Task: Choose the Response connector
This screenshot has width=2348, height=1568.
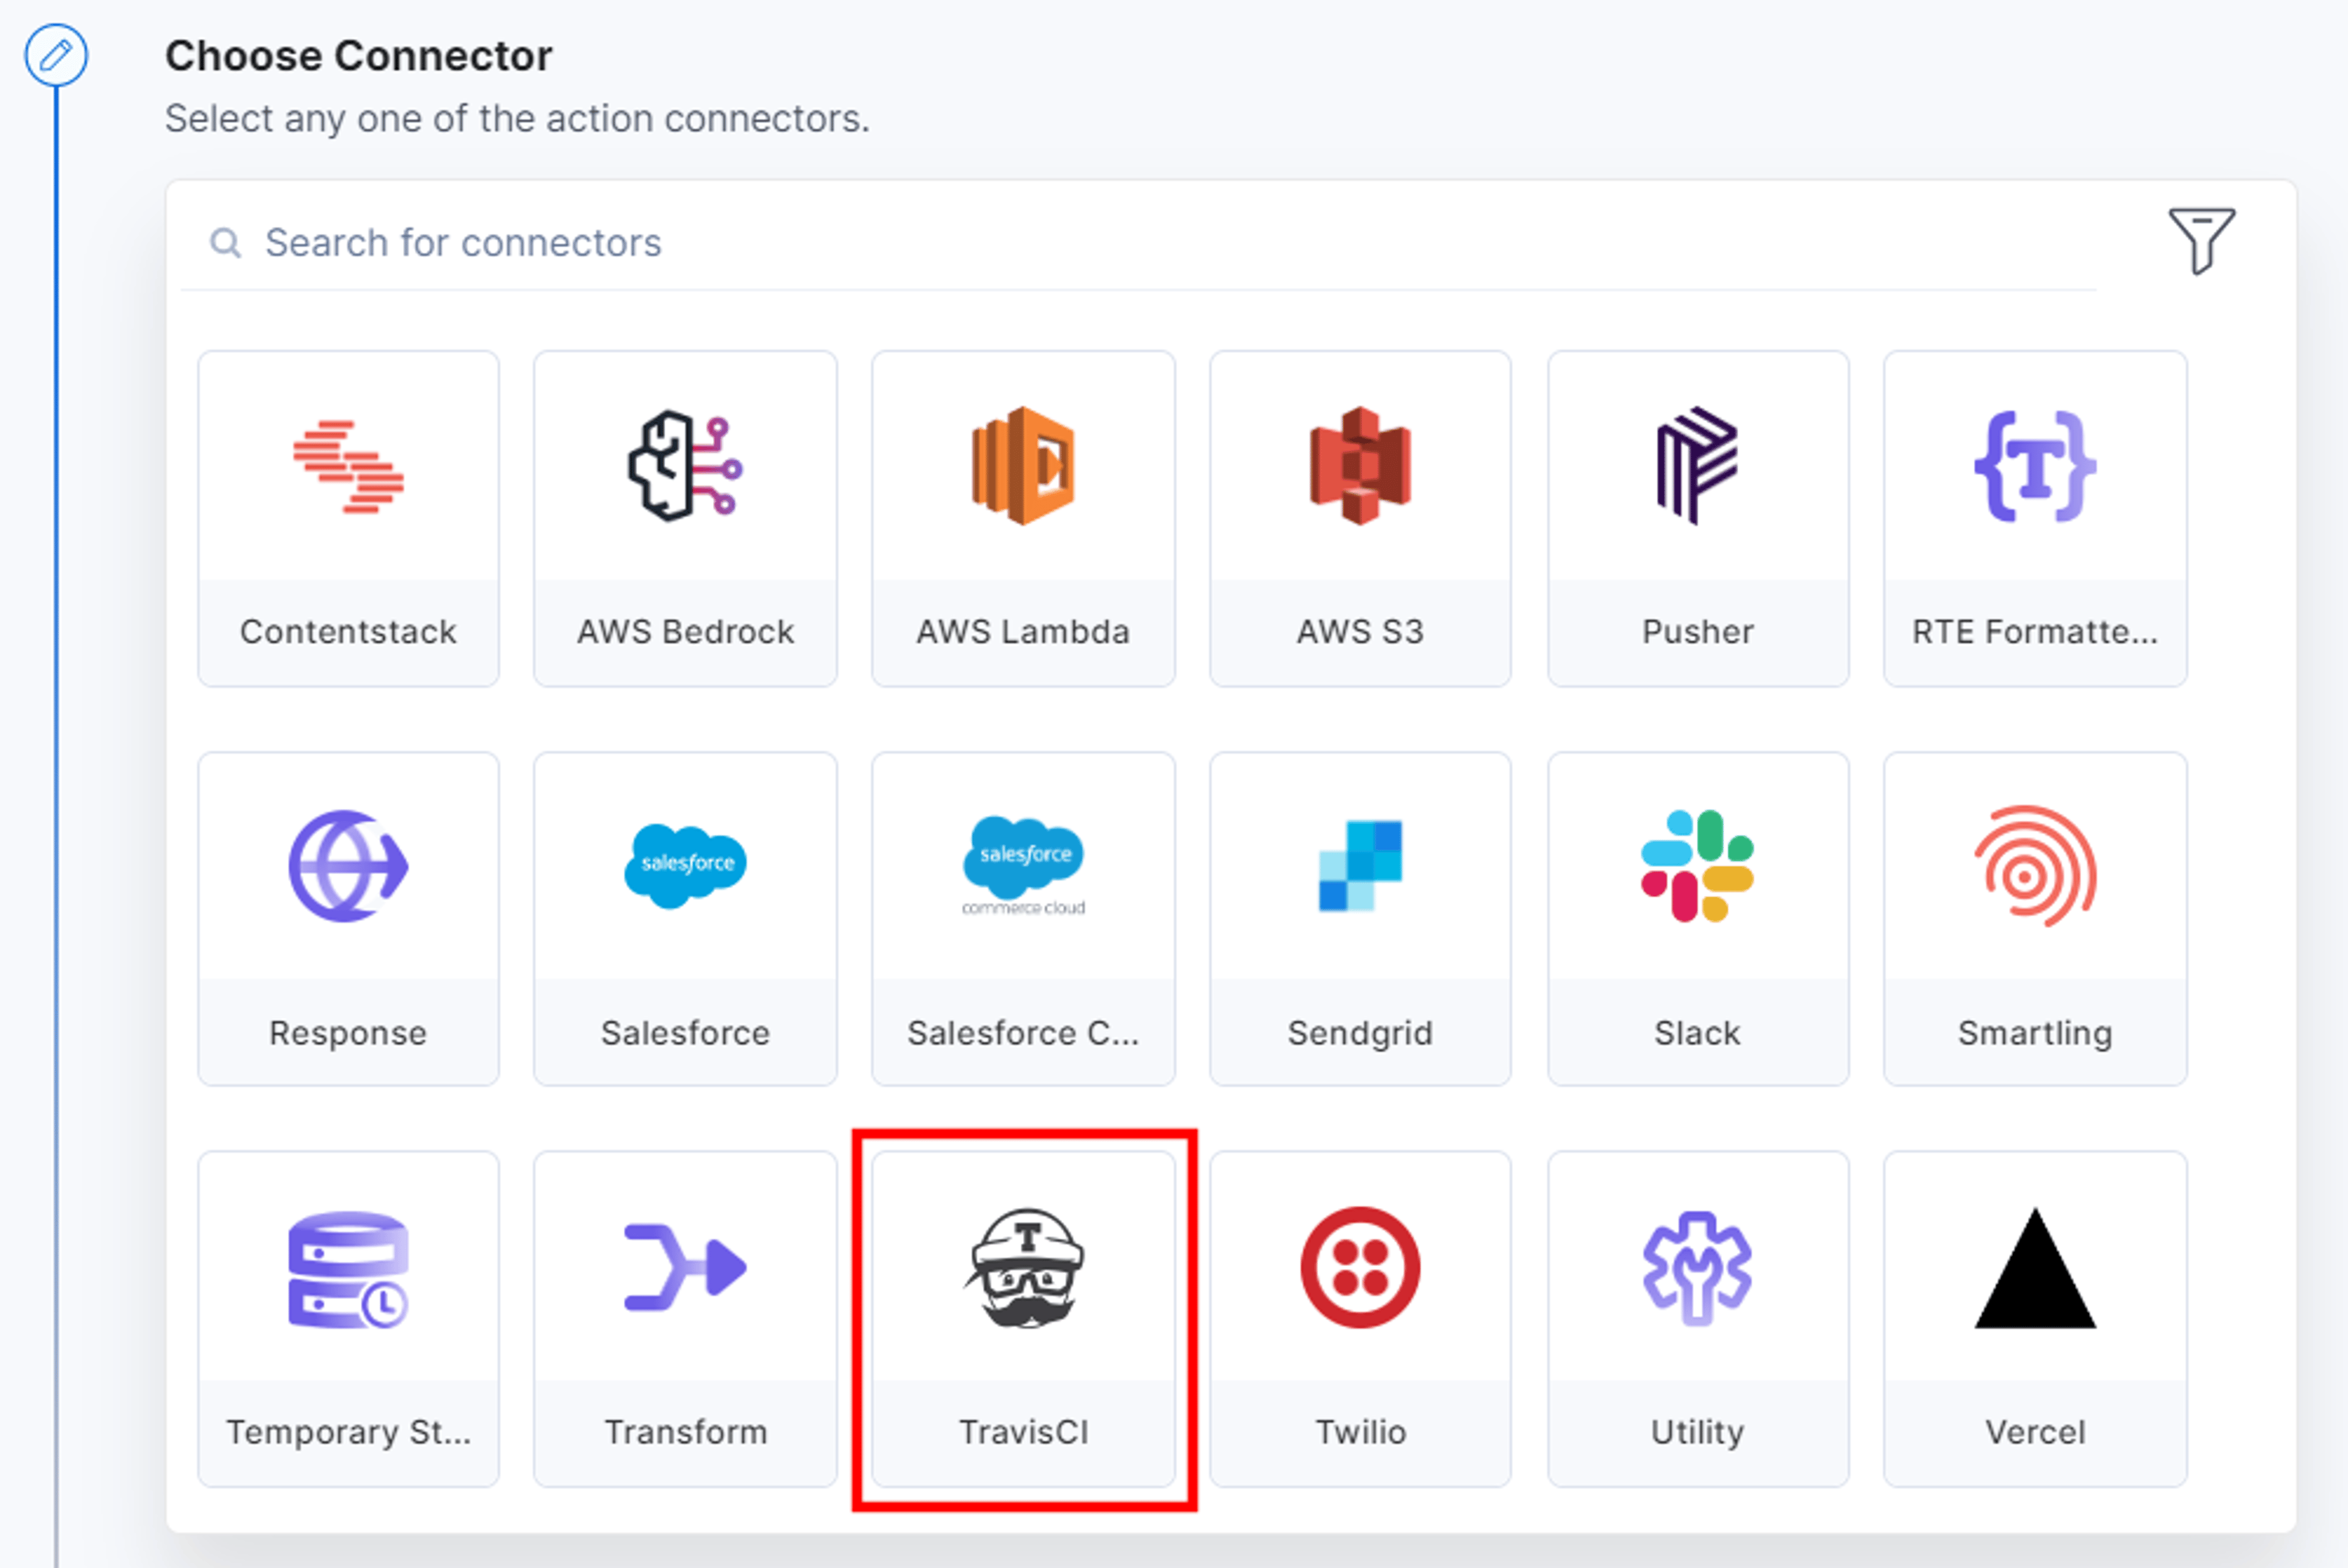Action: 348,918
